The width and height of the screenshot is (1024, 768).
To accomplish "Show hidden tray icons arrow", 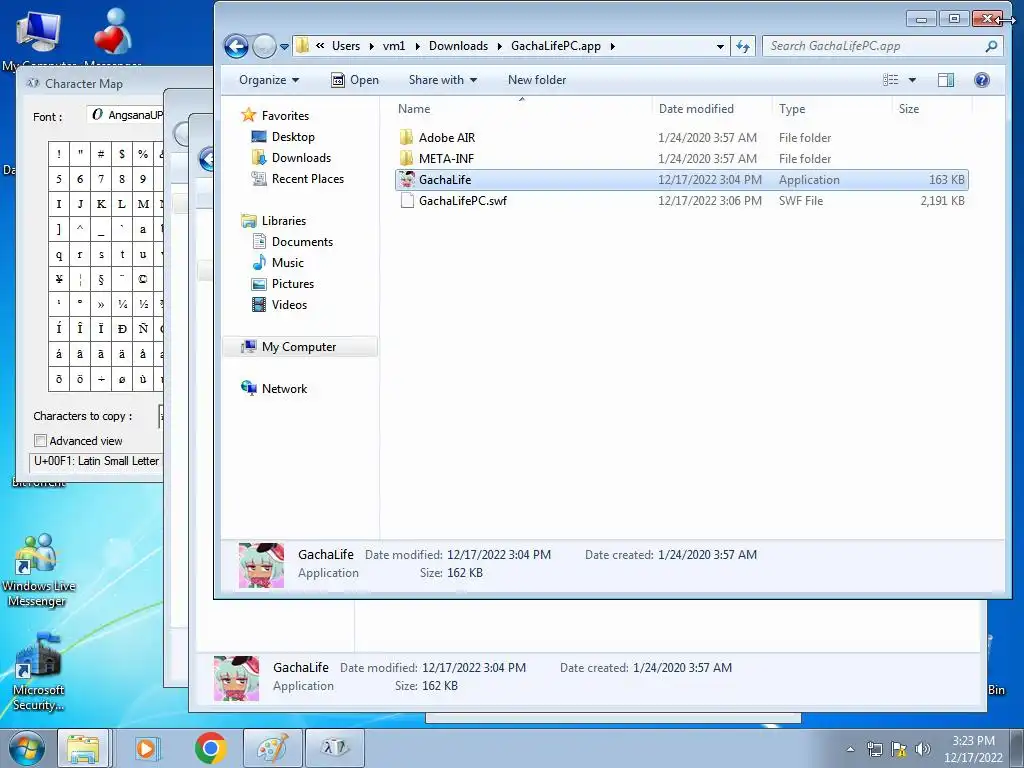I will pos(850,749).
